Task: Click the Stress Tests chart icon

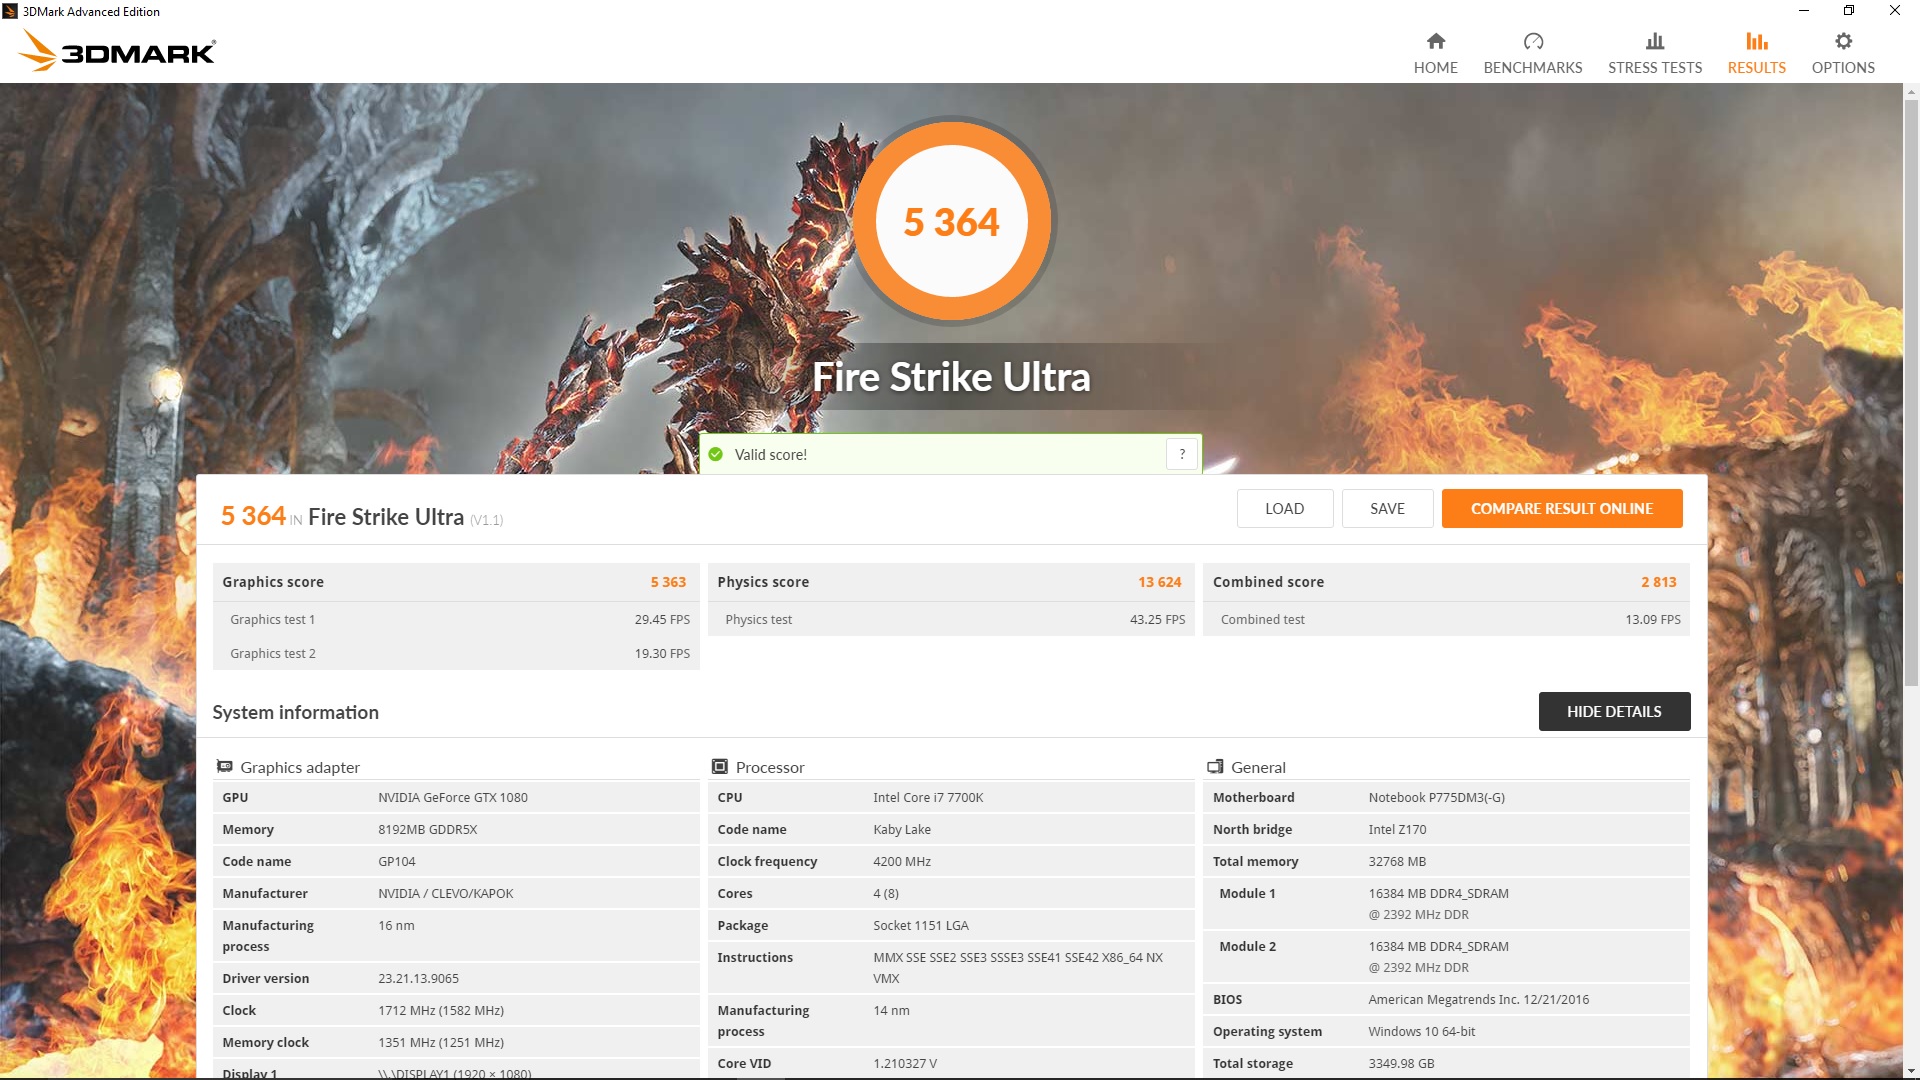Action: 1655,41
